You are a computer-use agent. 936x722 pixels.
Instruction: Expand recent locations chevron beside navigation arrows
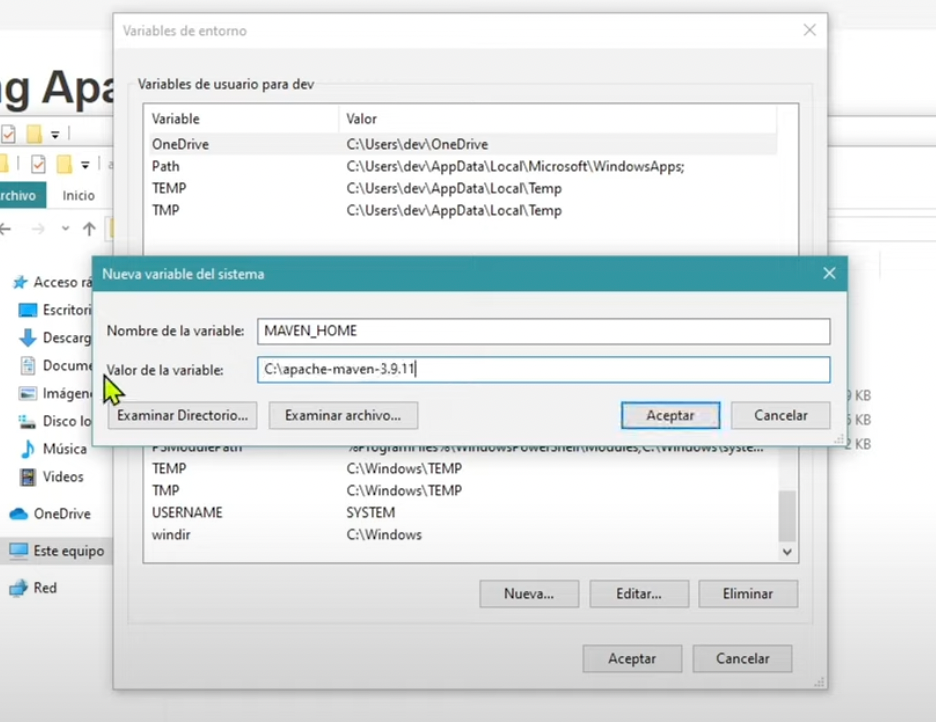tap(66, 229)
